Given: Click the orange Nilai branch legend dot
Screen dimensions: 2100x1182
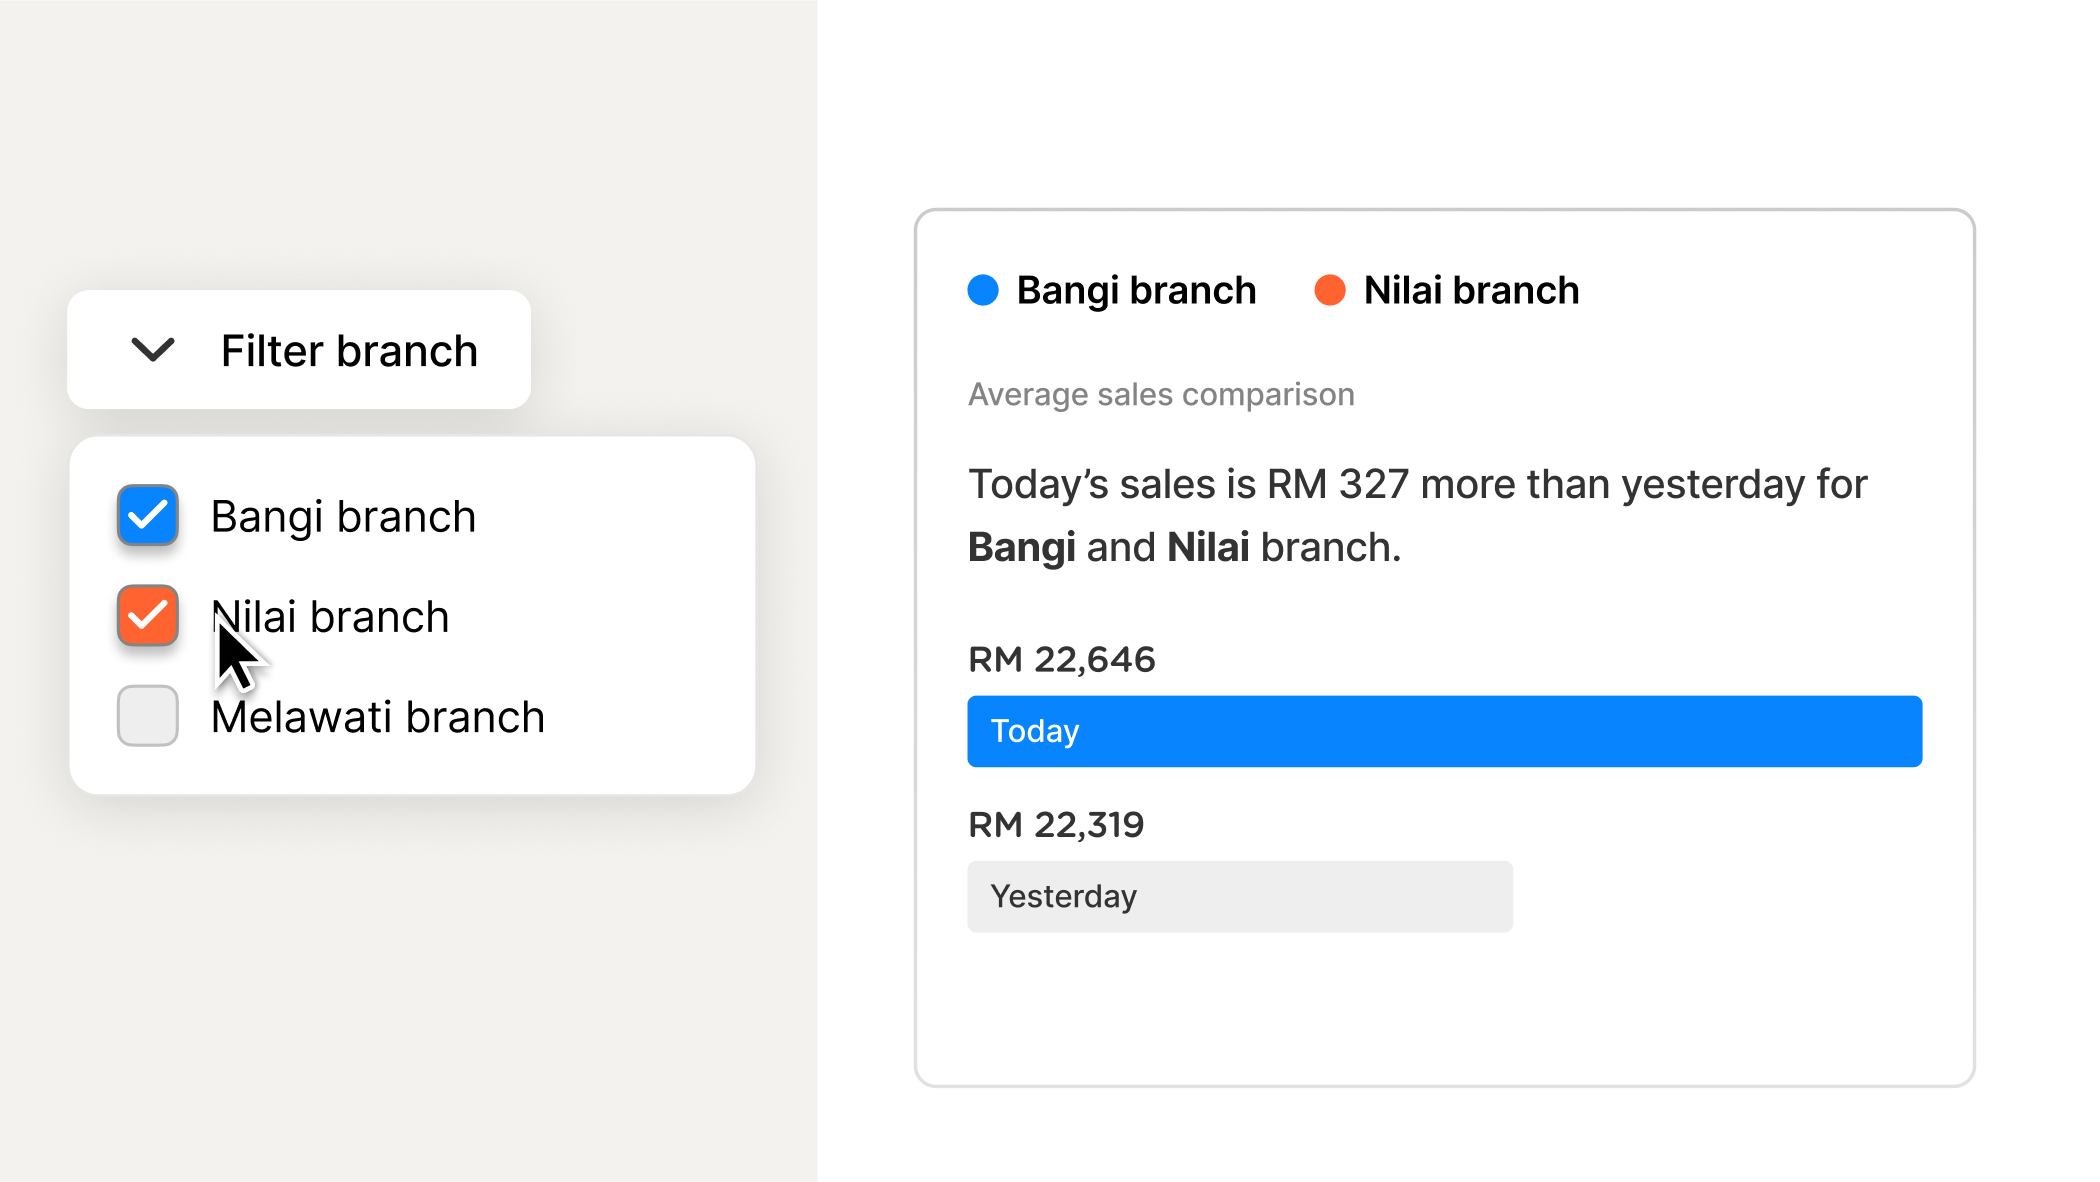Looking at the screenshot, I should (x=1330, y=290).
